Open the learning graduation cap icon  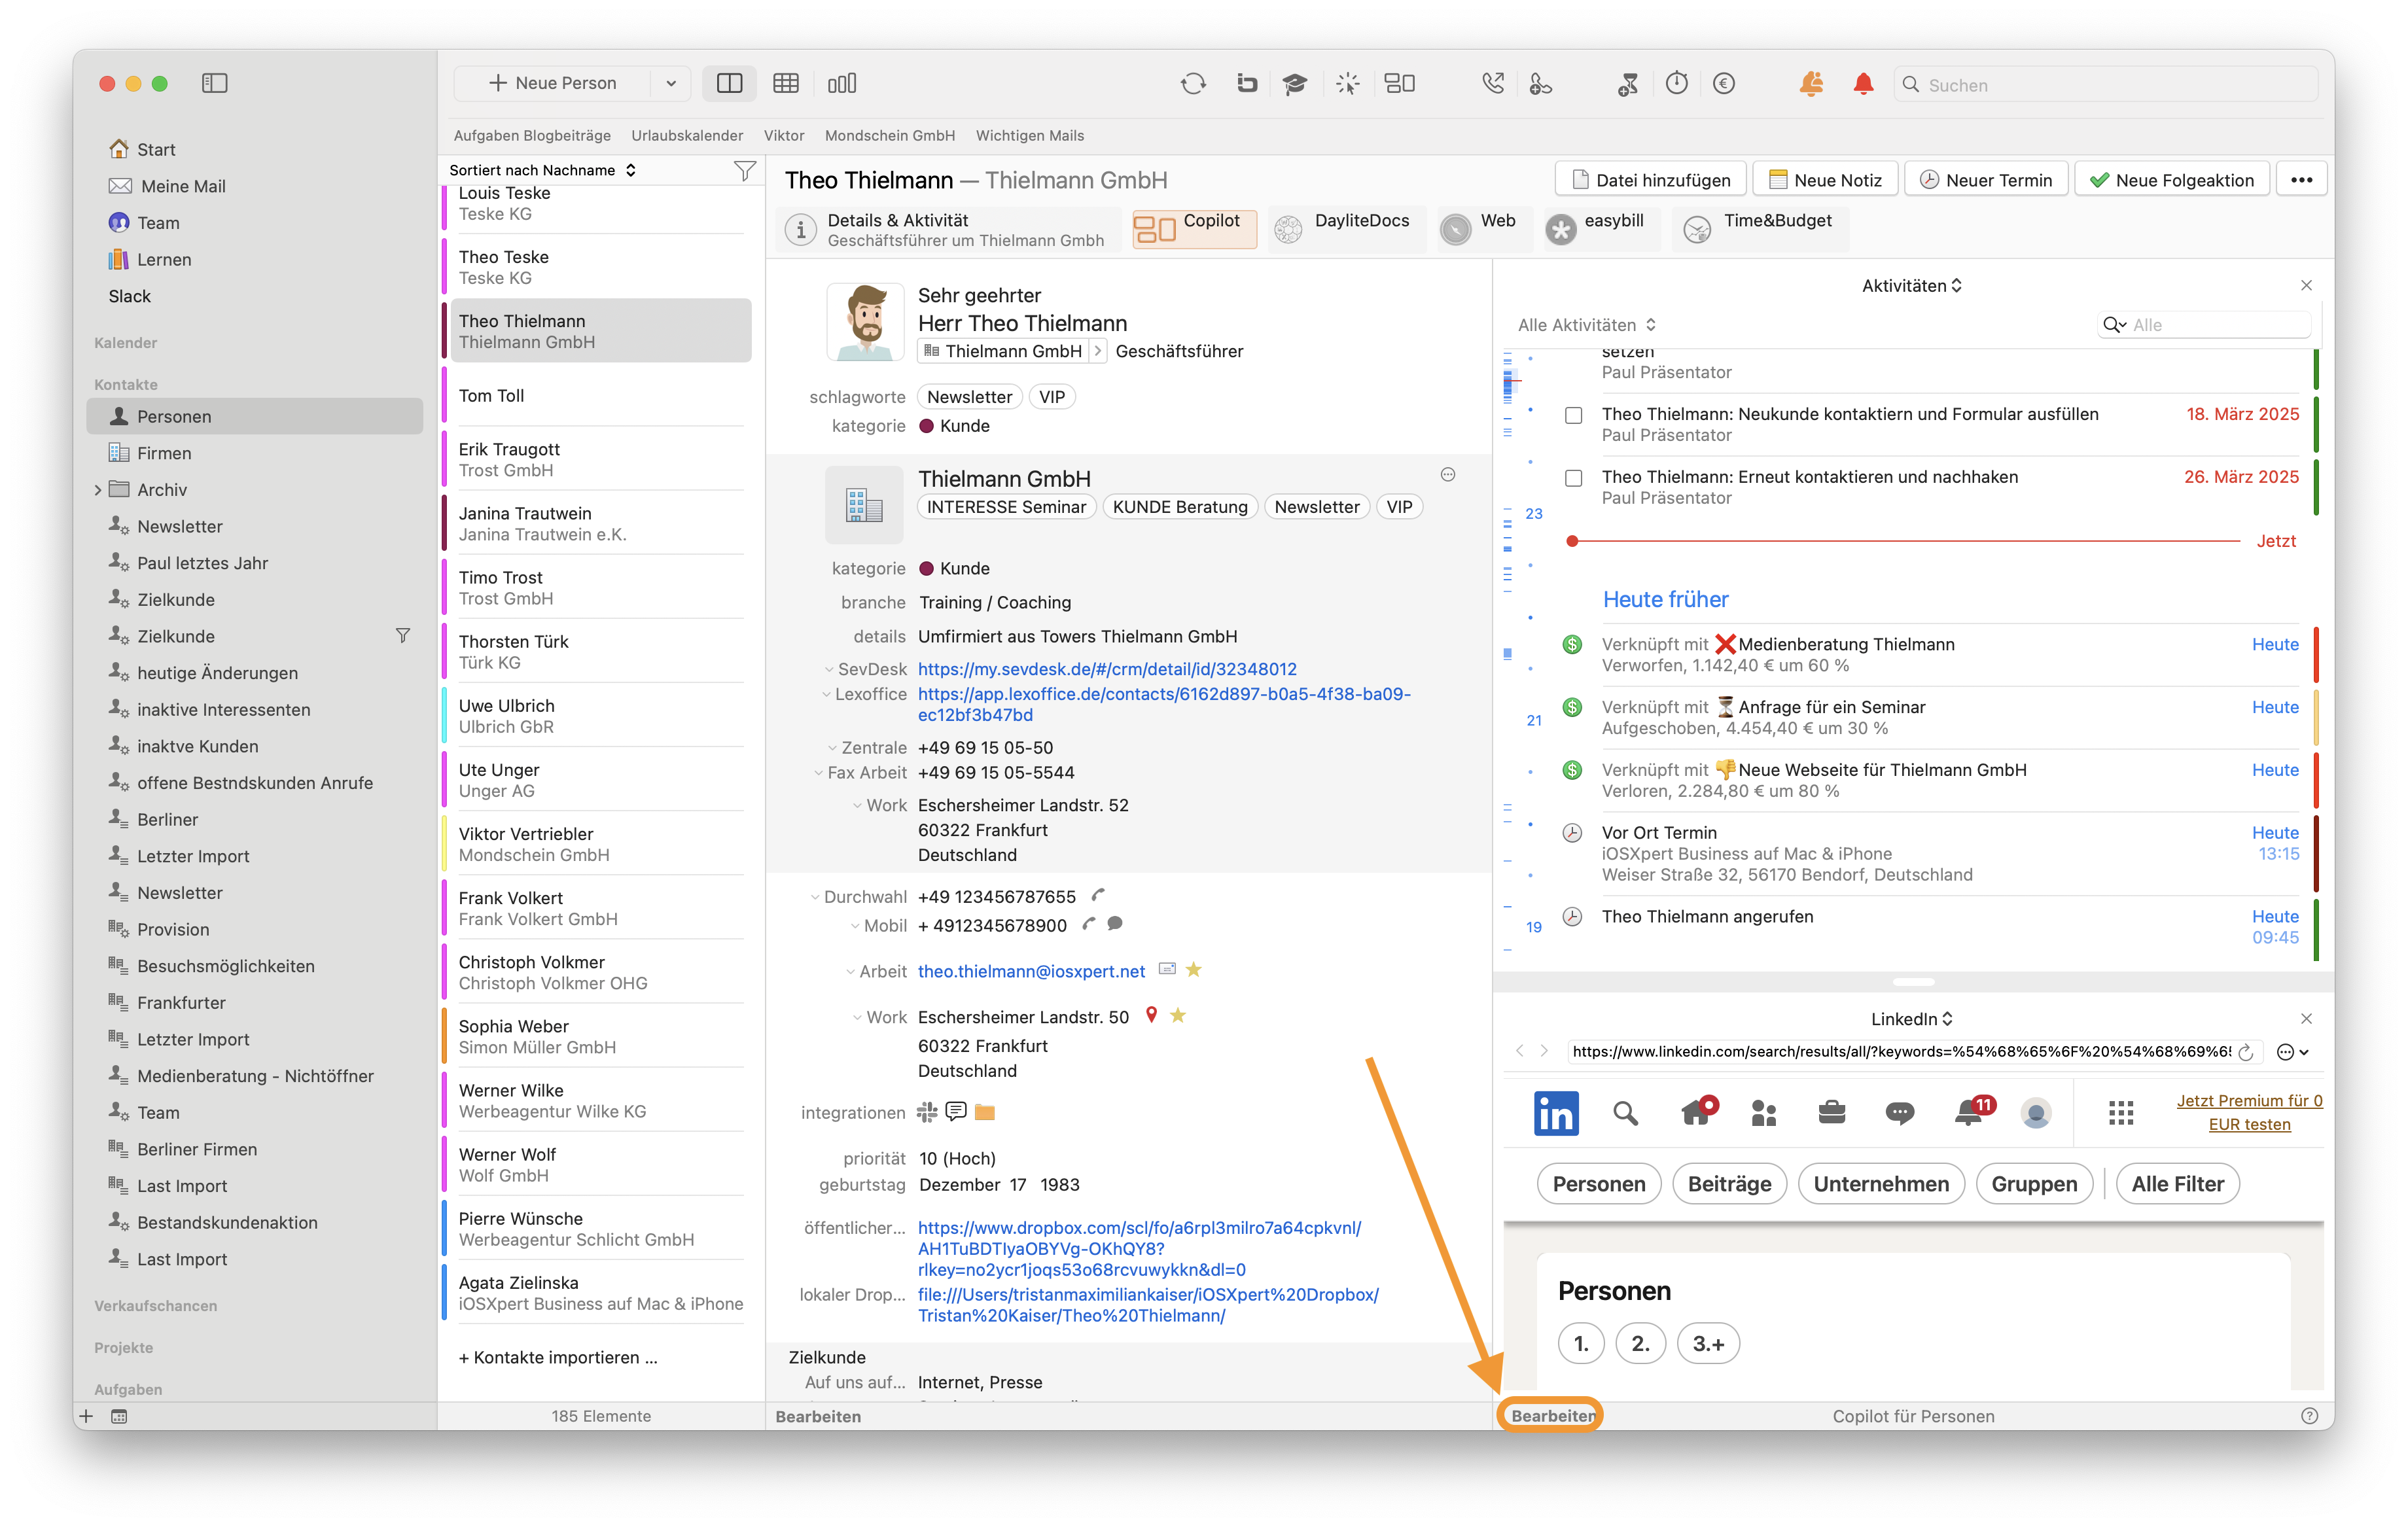1295,84
